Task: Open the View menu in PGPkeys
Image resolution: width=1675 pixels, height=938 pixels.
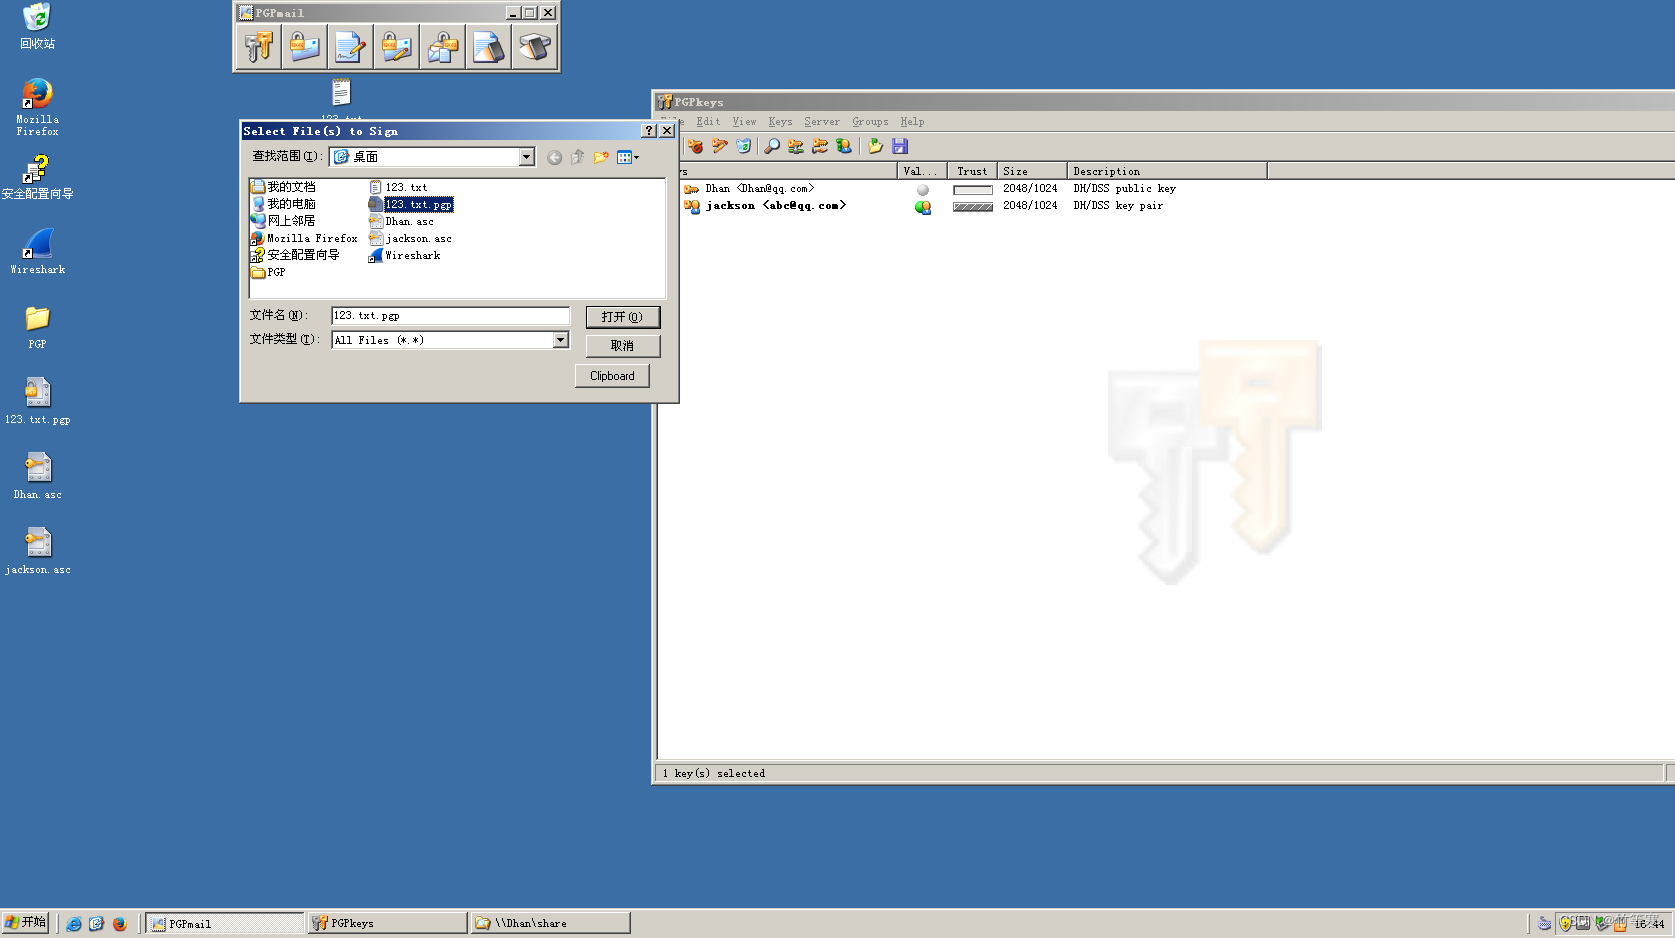Action: pos(744,122)
